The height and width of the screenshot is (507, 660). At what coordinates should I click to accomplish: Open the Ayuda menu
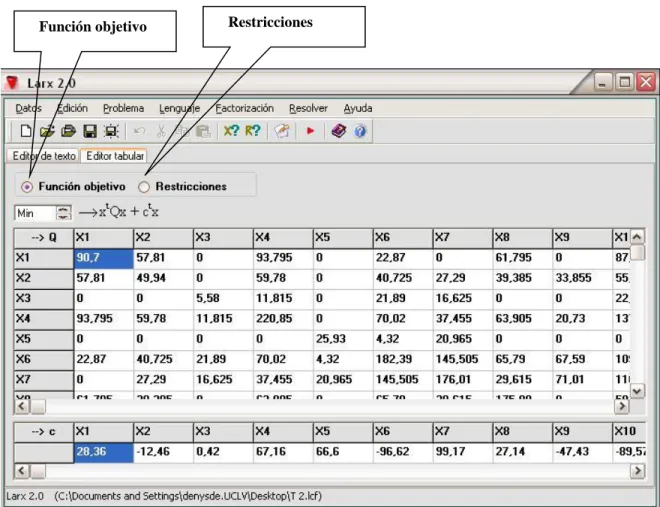(358, 109)
